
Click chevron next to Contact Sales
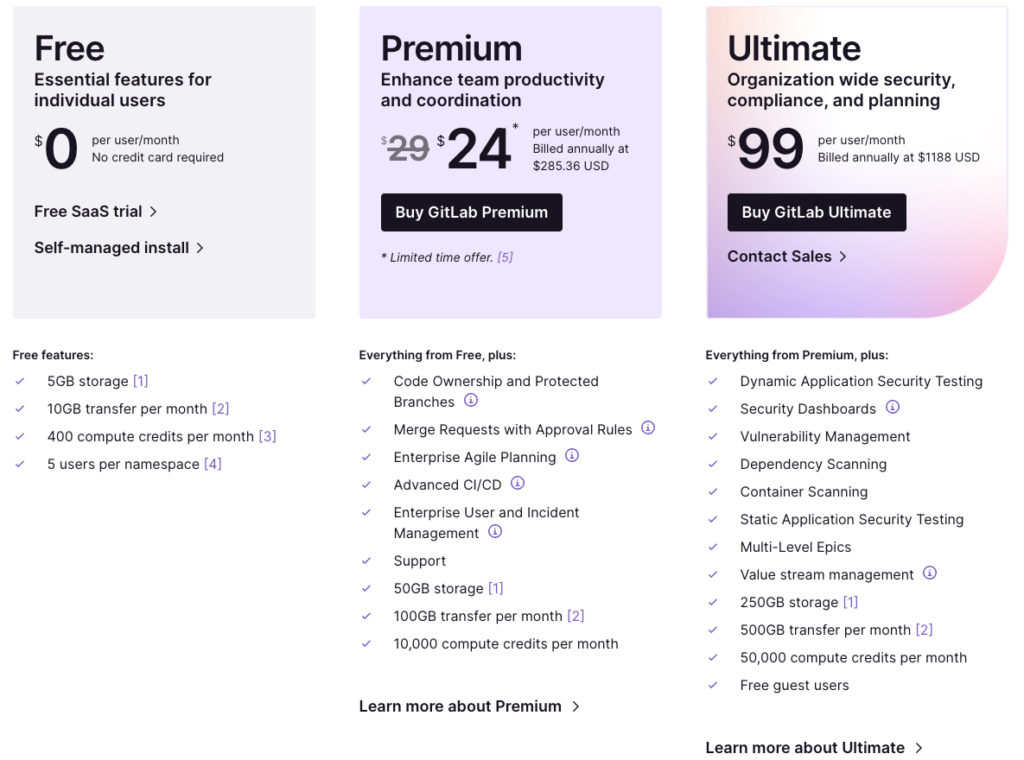pos(842,257)
